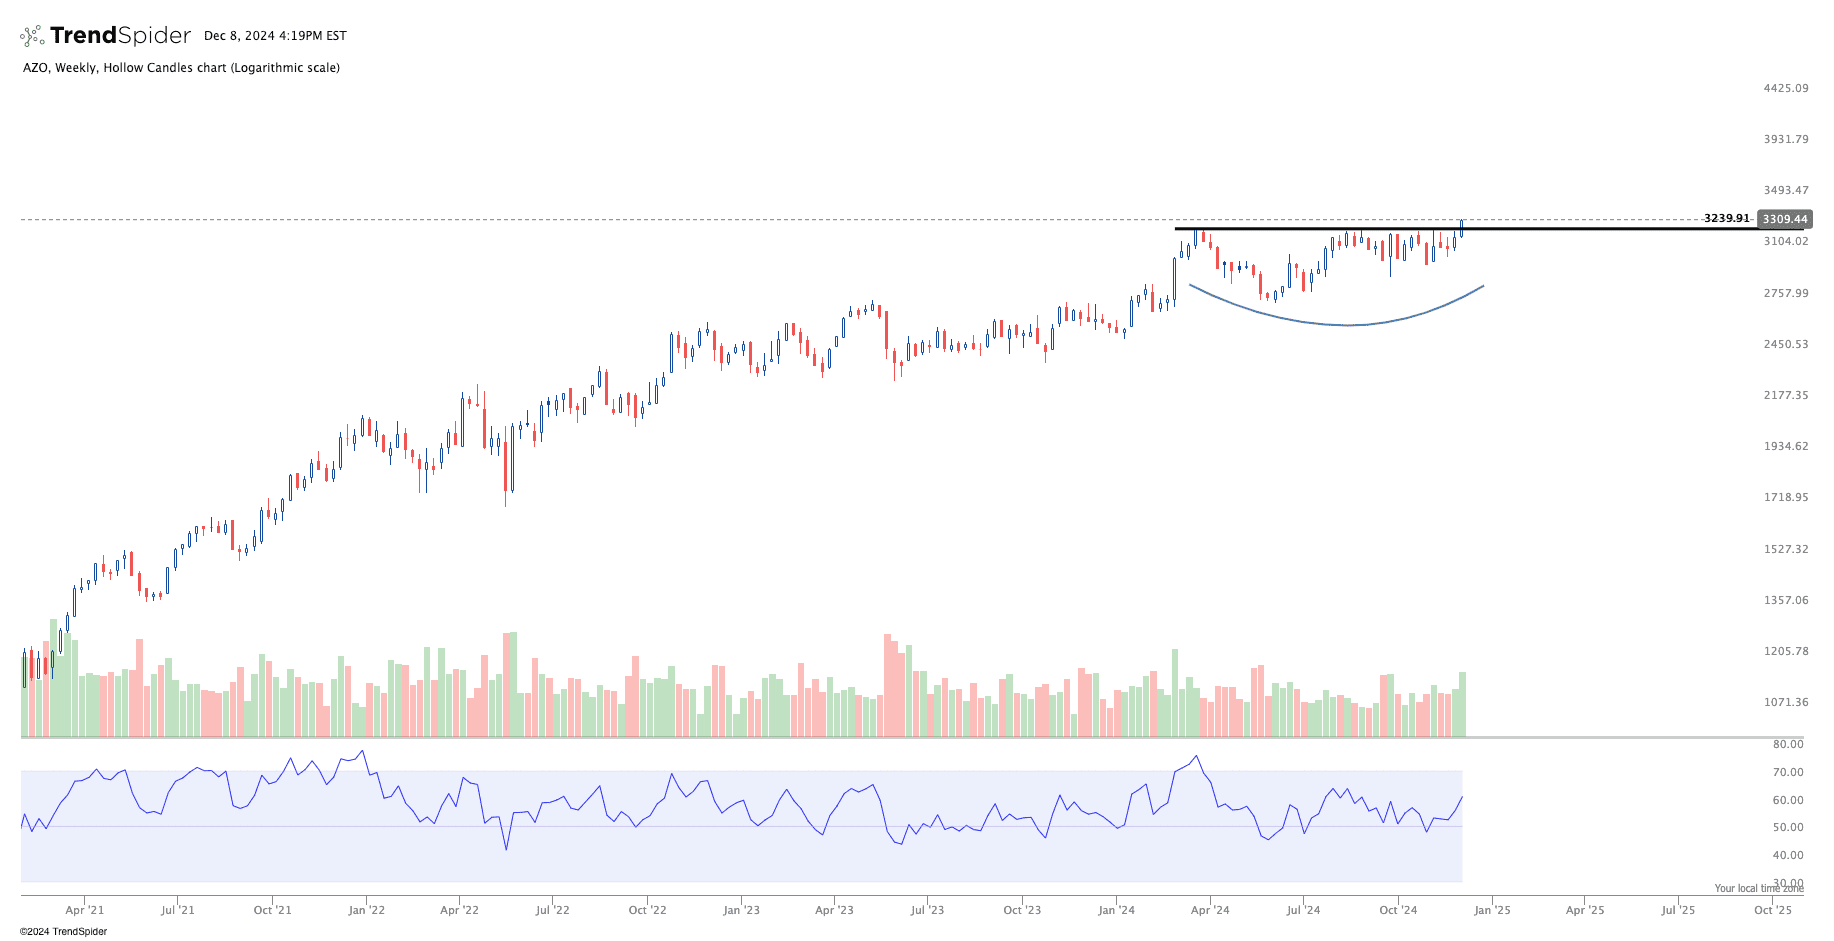
Task: Click the Oct '25 time axis label
Action: [x=1773, y=910]
